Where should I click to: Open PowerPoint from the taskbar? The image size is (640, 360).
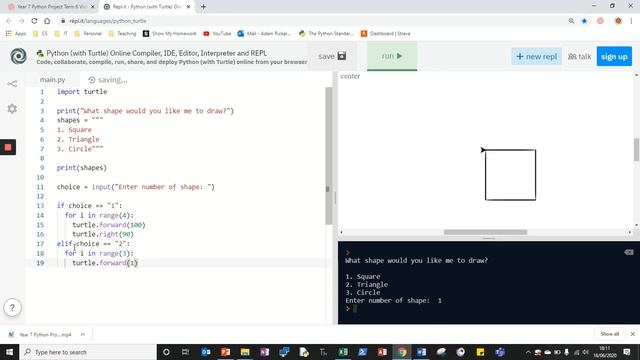click(225, 352)
